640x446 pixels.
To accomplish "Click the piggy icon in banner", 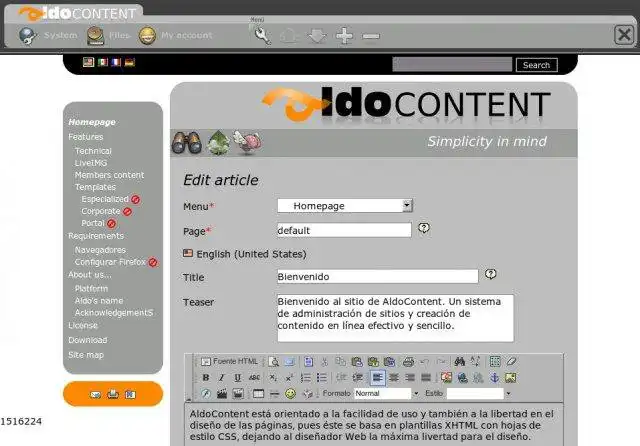I will 248,142.
